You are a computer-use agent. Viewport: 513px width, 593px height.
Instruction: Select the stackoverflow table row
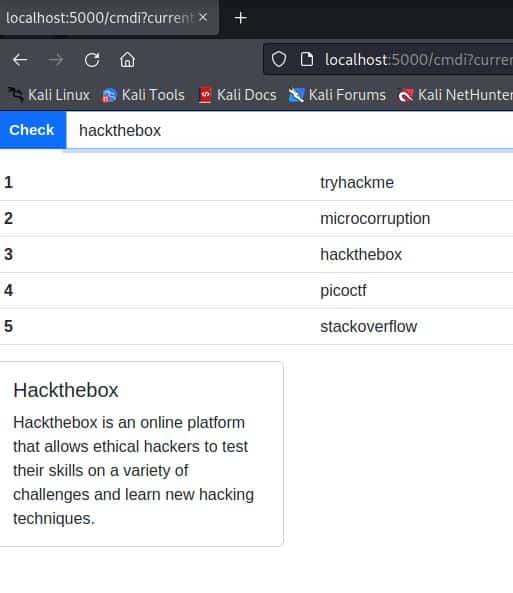click(x=256, y=326)
